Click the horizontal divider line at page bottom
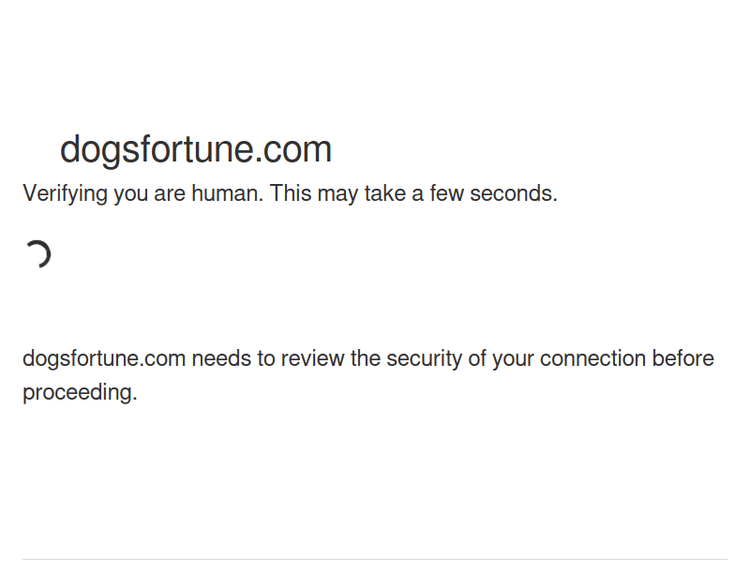 (375, 559)
